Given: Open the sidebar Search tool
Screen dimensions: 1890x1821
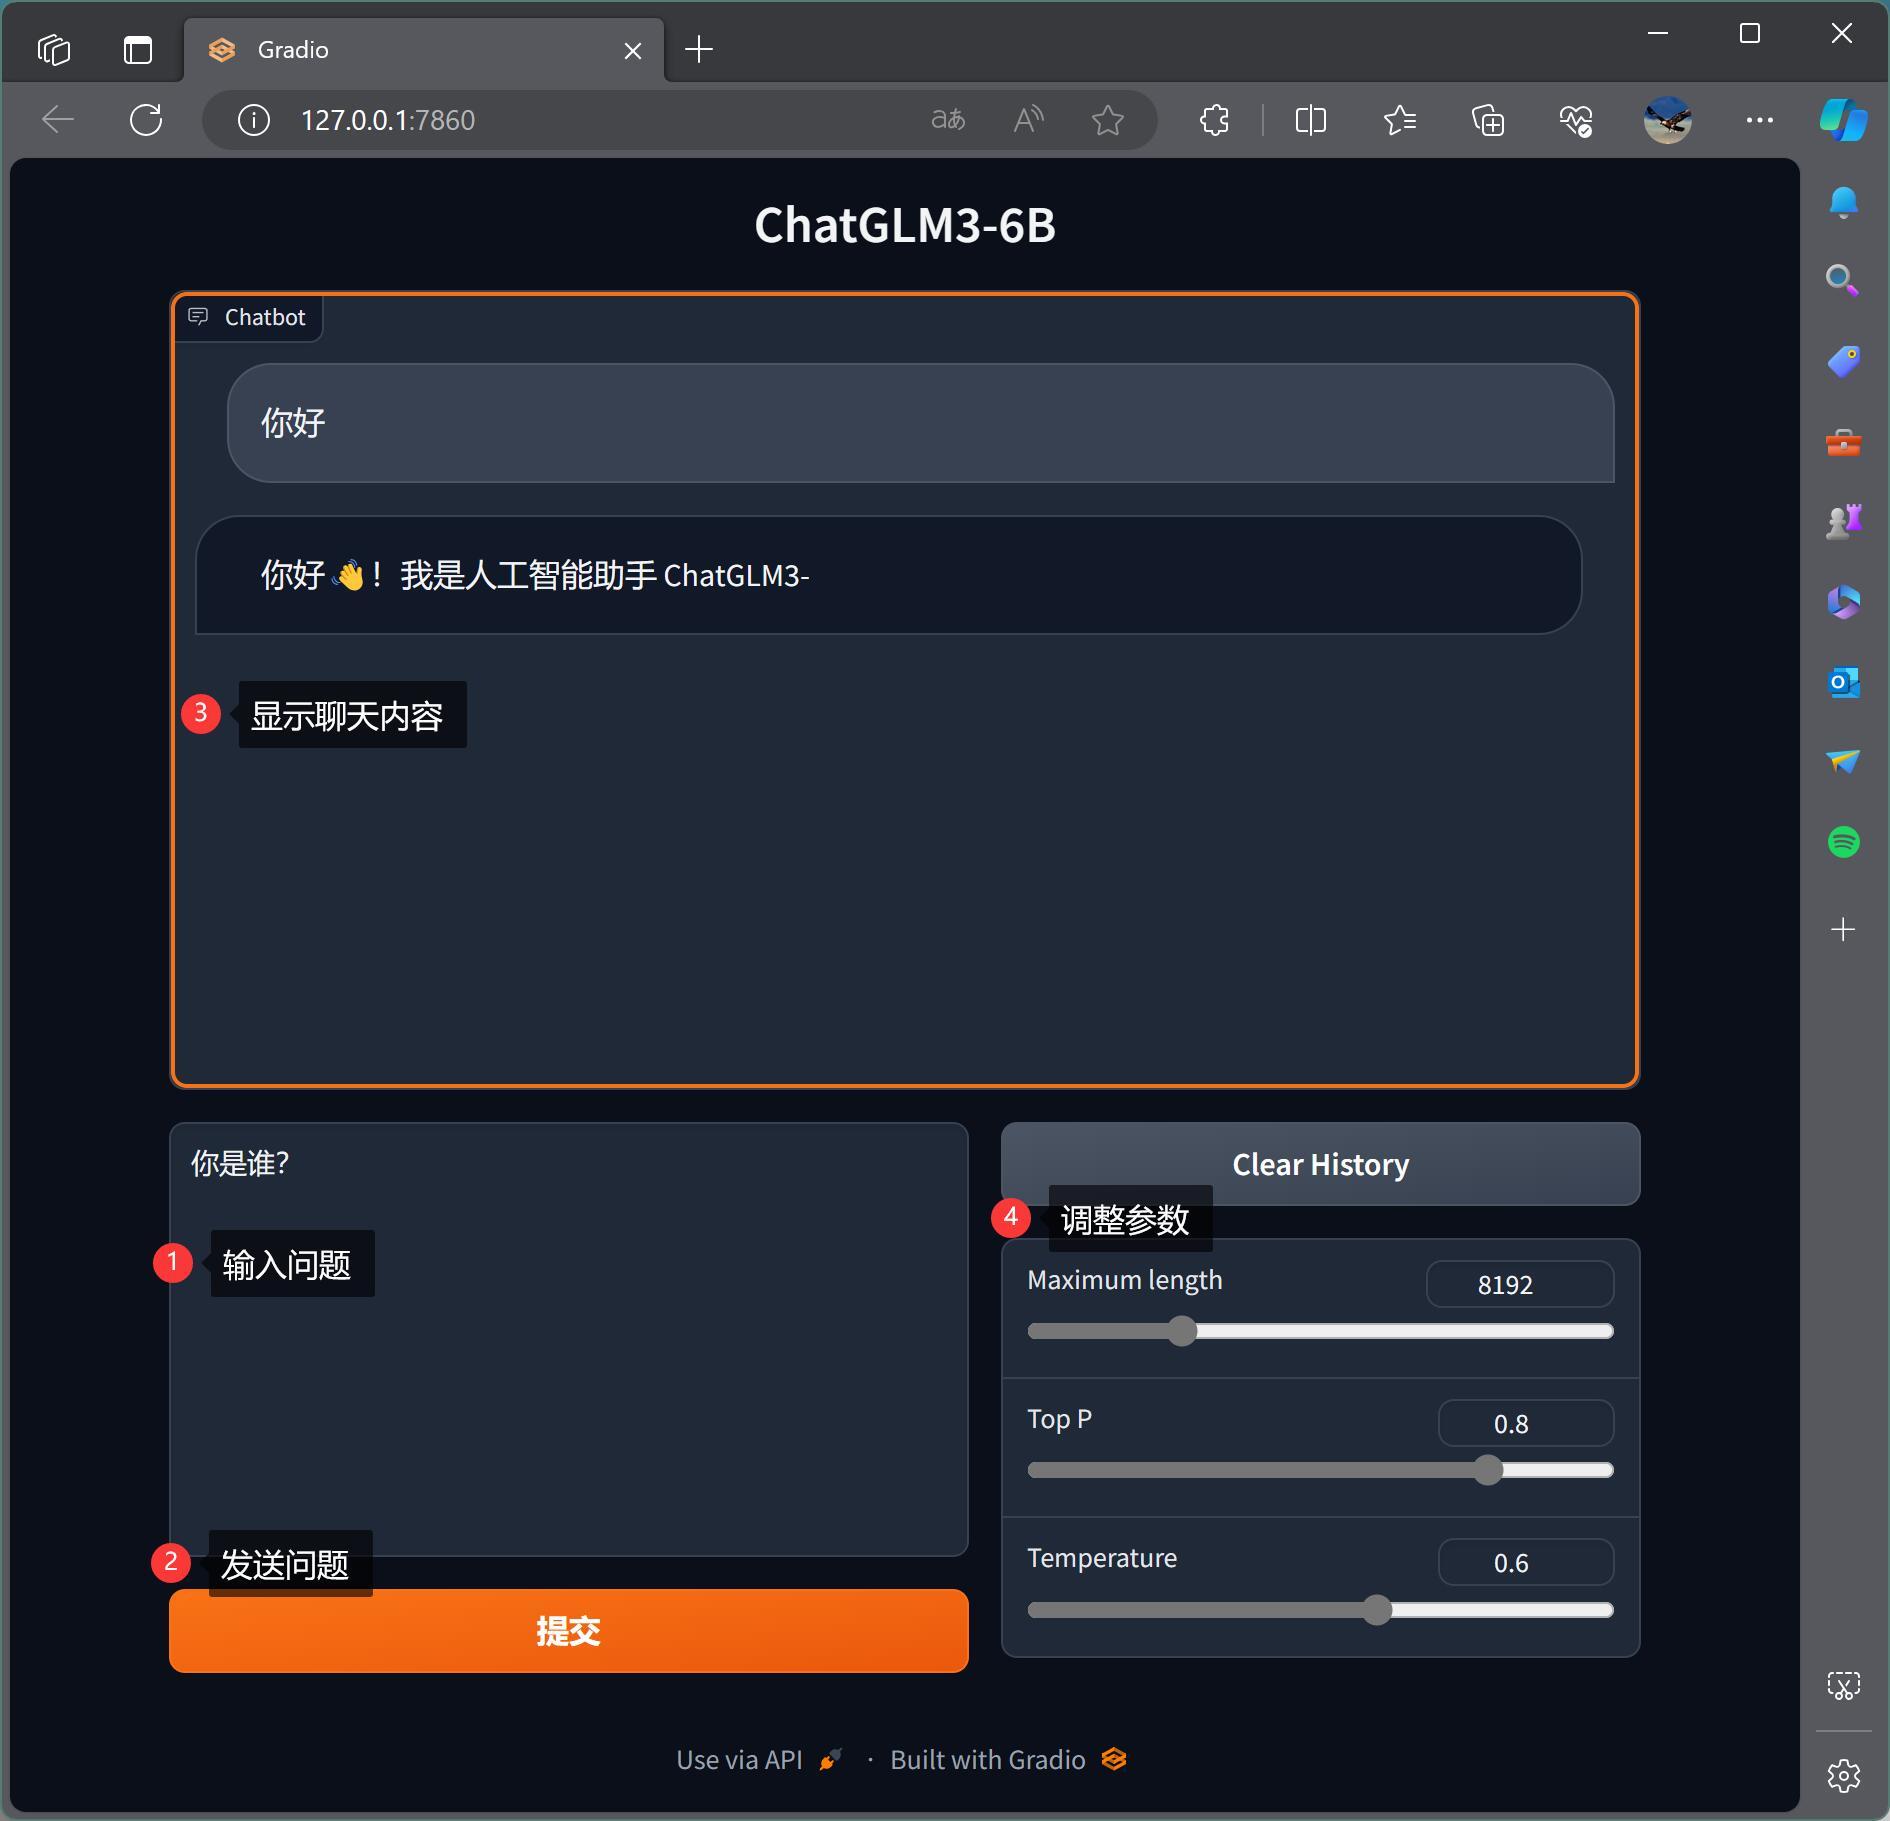Looking at the screenshot, I should pyautogui.click(x=1843, y=280).
